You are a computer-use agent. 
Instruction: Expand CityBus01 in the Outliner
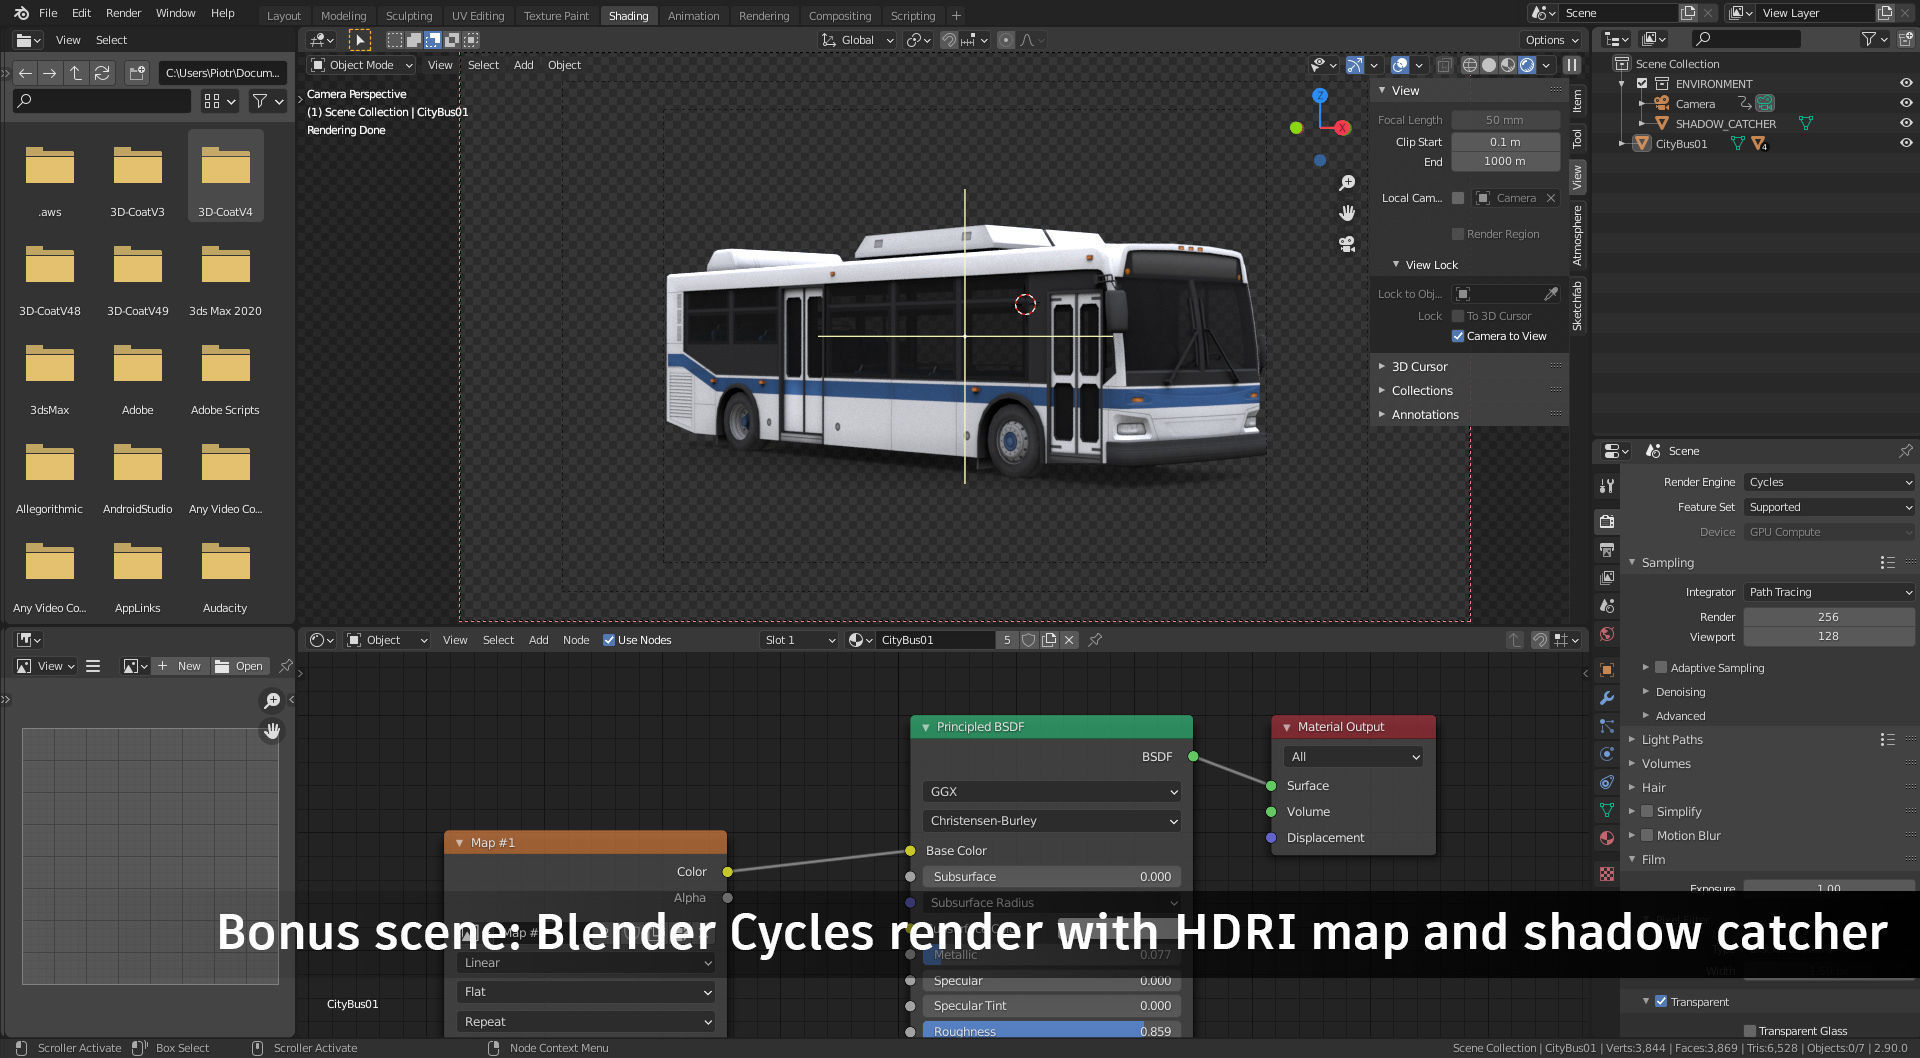(1622, 144)
